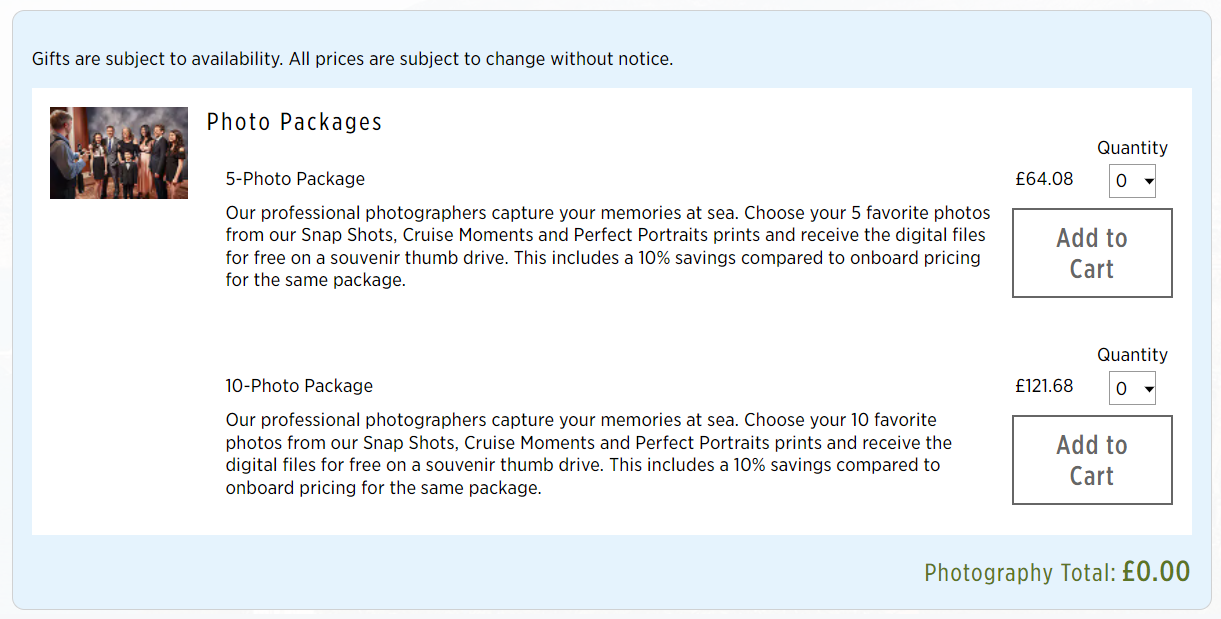Open the 10-Photo Package quantity dropdown

1132,388
